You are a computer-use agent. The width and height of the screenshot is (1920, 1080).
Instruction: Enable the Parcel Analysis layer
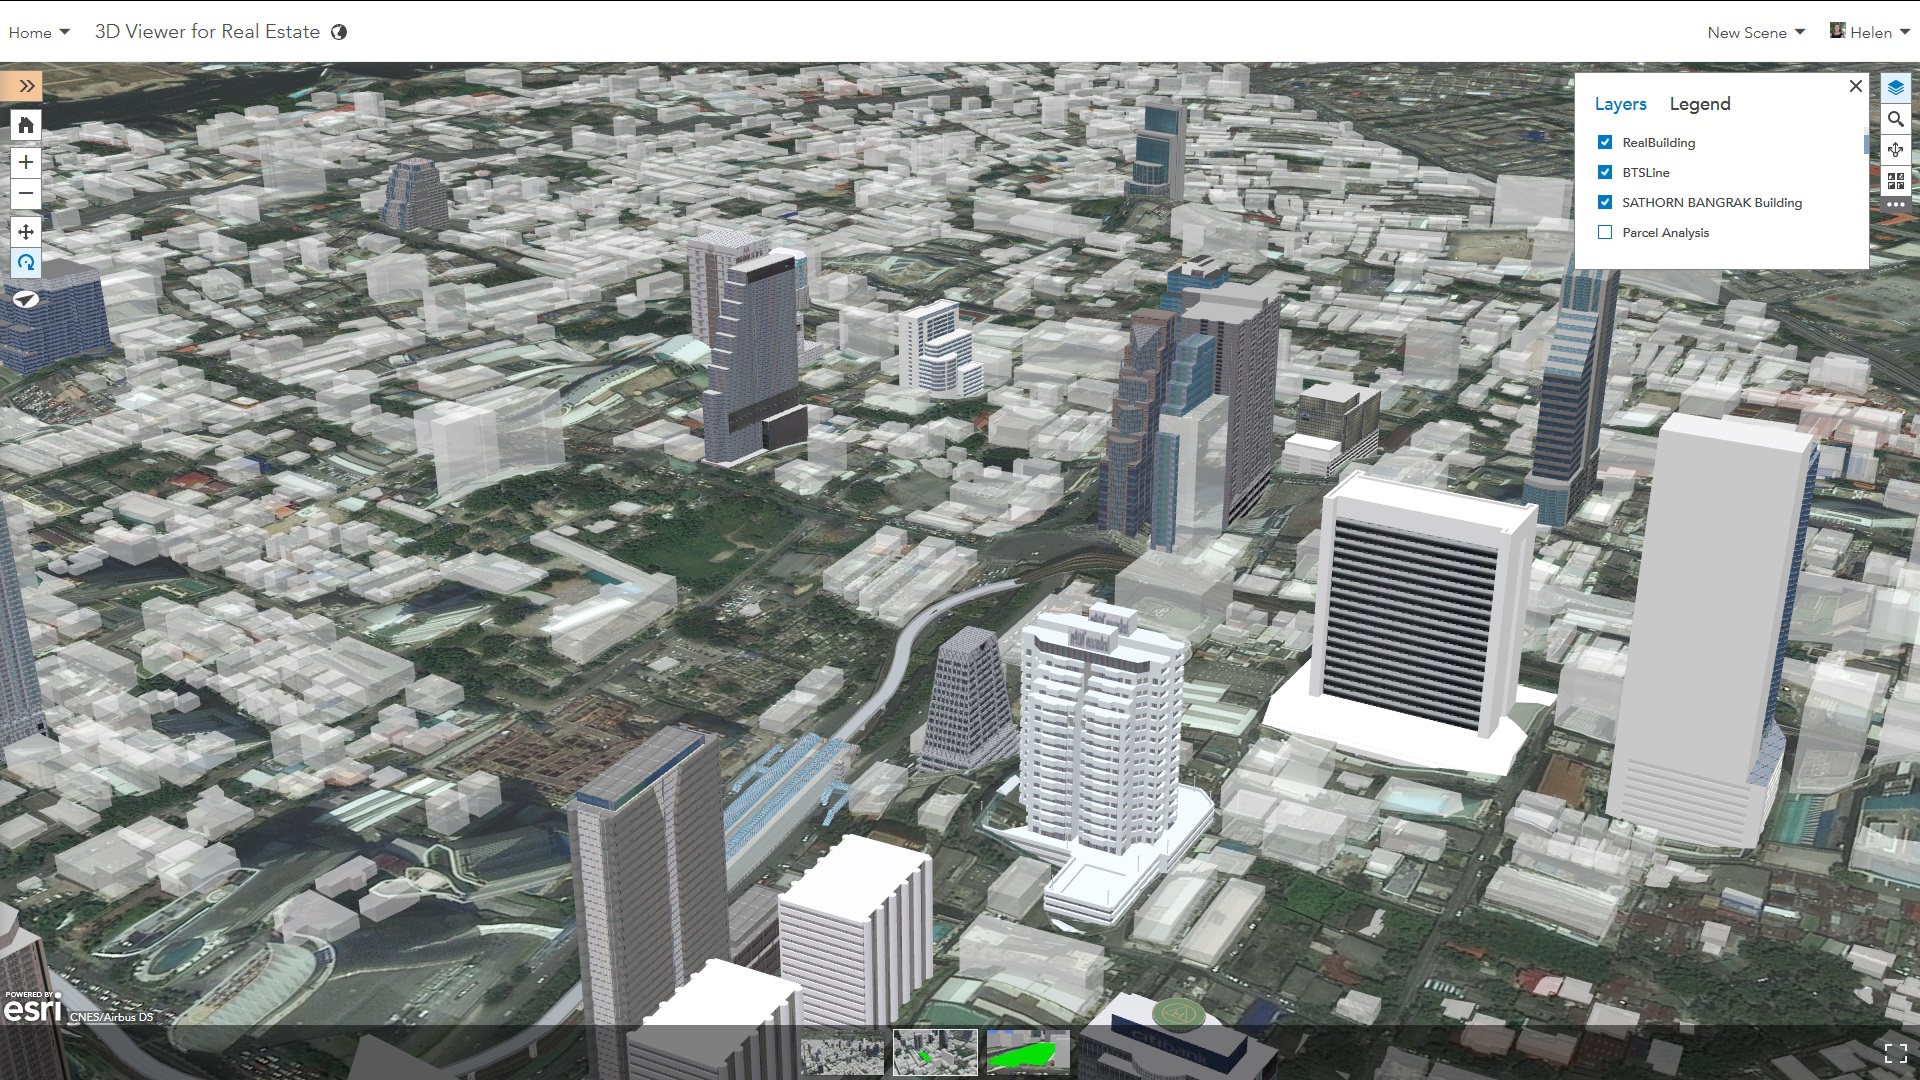1605,232
